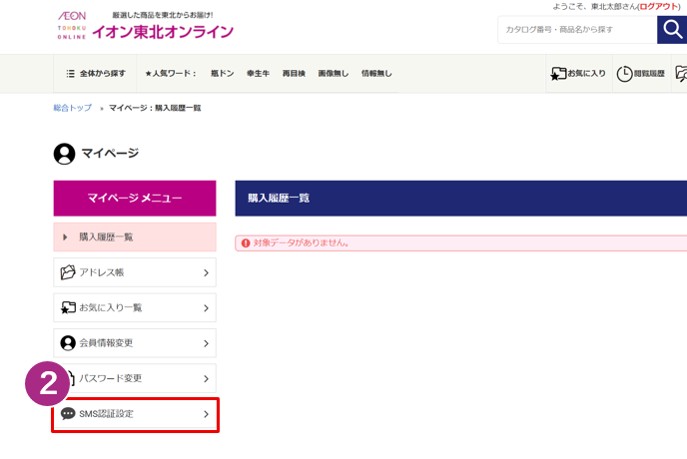Click the address book folder icon
The image size is (687, 459).
click(x=68, y=272)
